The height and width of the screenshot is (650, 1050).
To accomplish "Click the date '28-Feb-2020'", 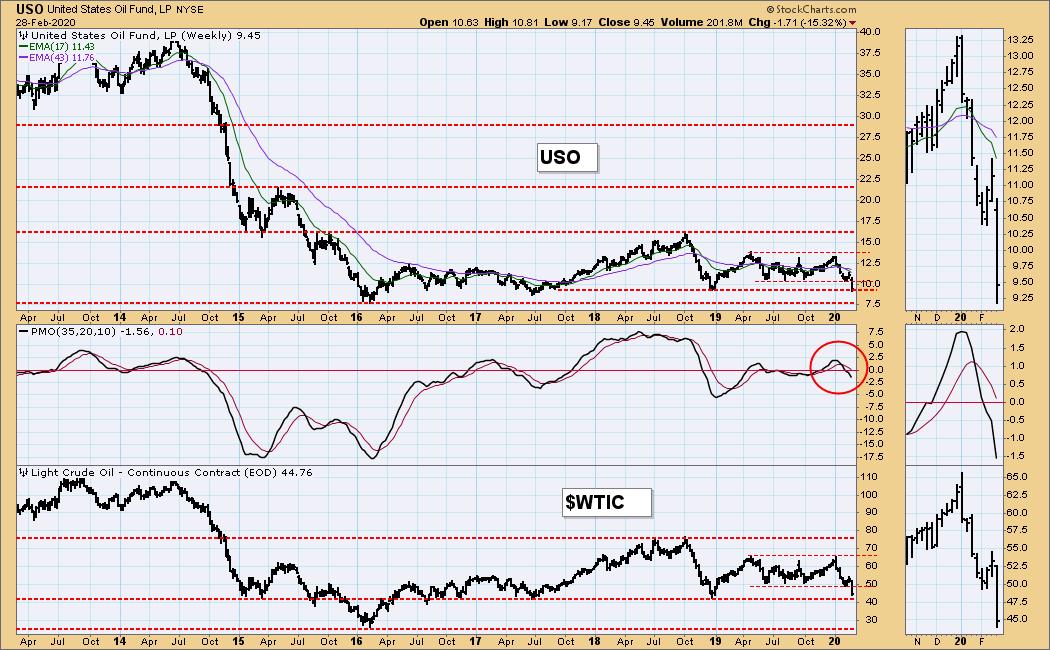I will (46, 22).
